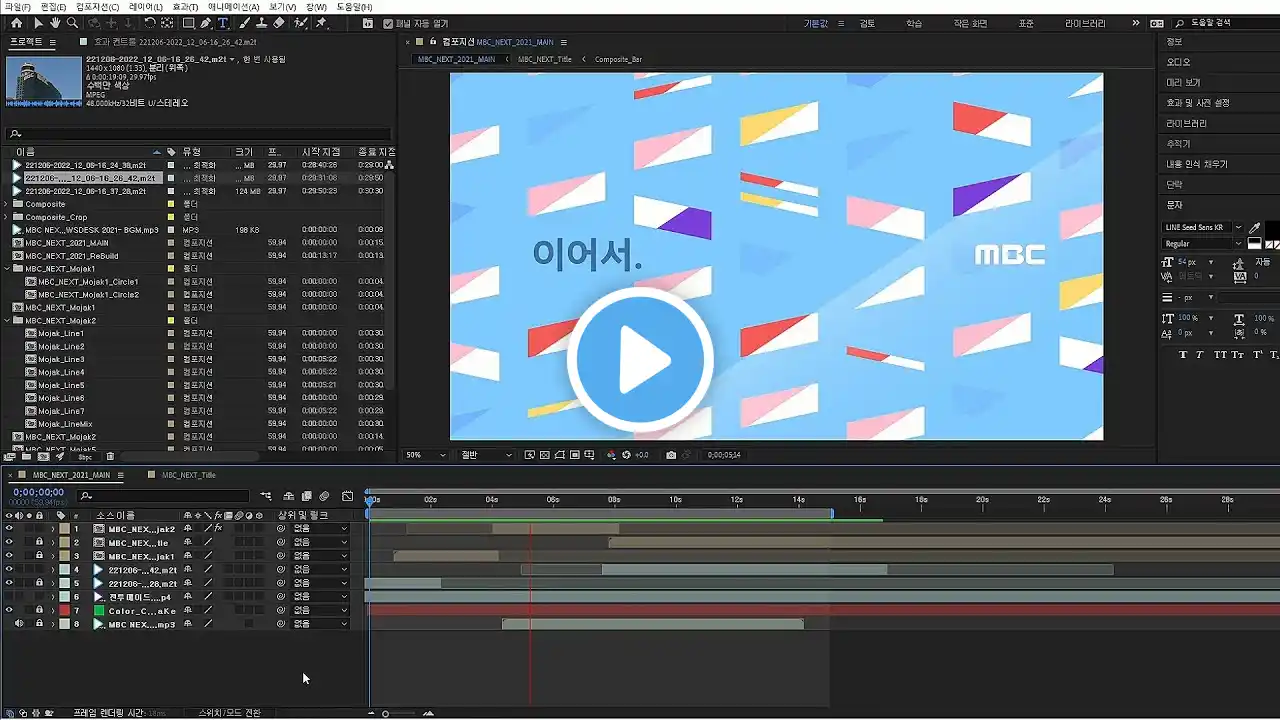Expand the Composite folder in Project panel
Screen dimensions: 1280x720
point(7,204)
